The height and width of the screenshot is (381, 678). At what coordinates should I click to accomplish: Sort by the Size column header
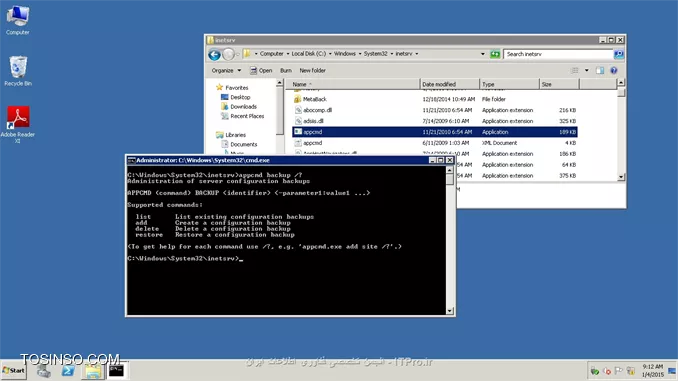pos(559,84)
